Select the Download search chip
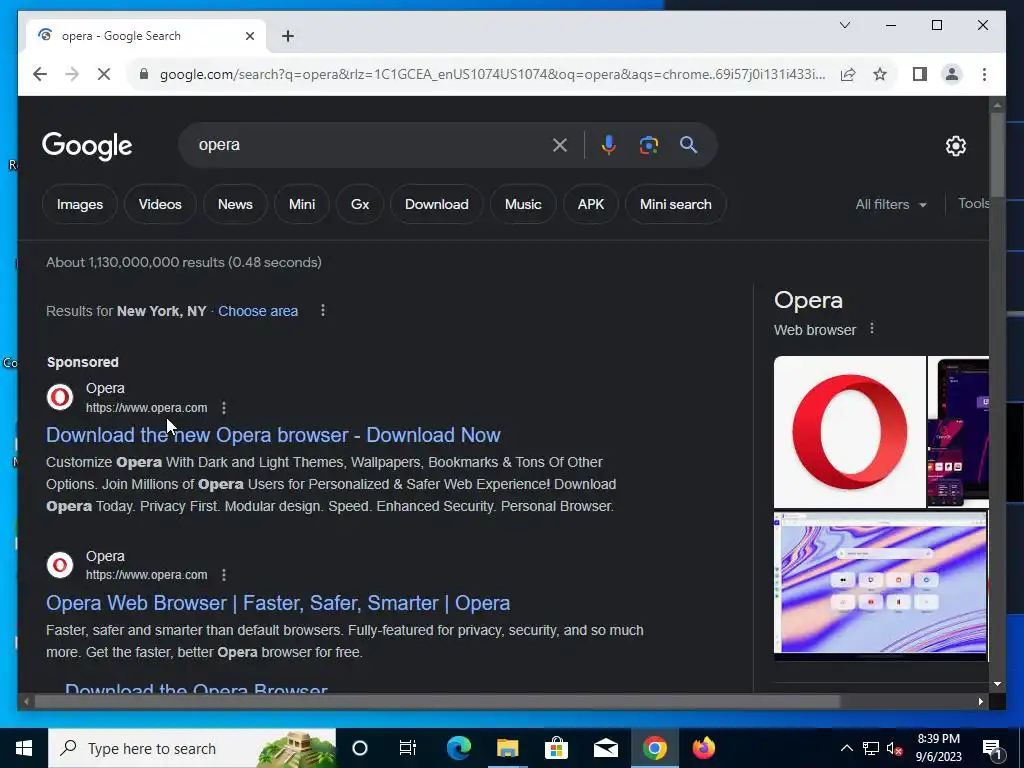This screenshot has width=1024, height=768. pyautogui.click(x=436, y=204)
